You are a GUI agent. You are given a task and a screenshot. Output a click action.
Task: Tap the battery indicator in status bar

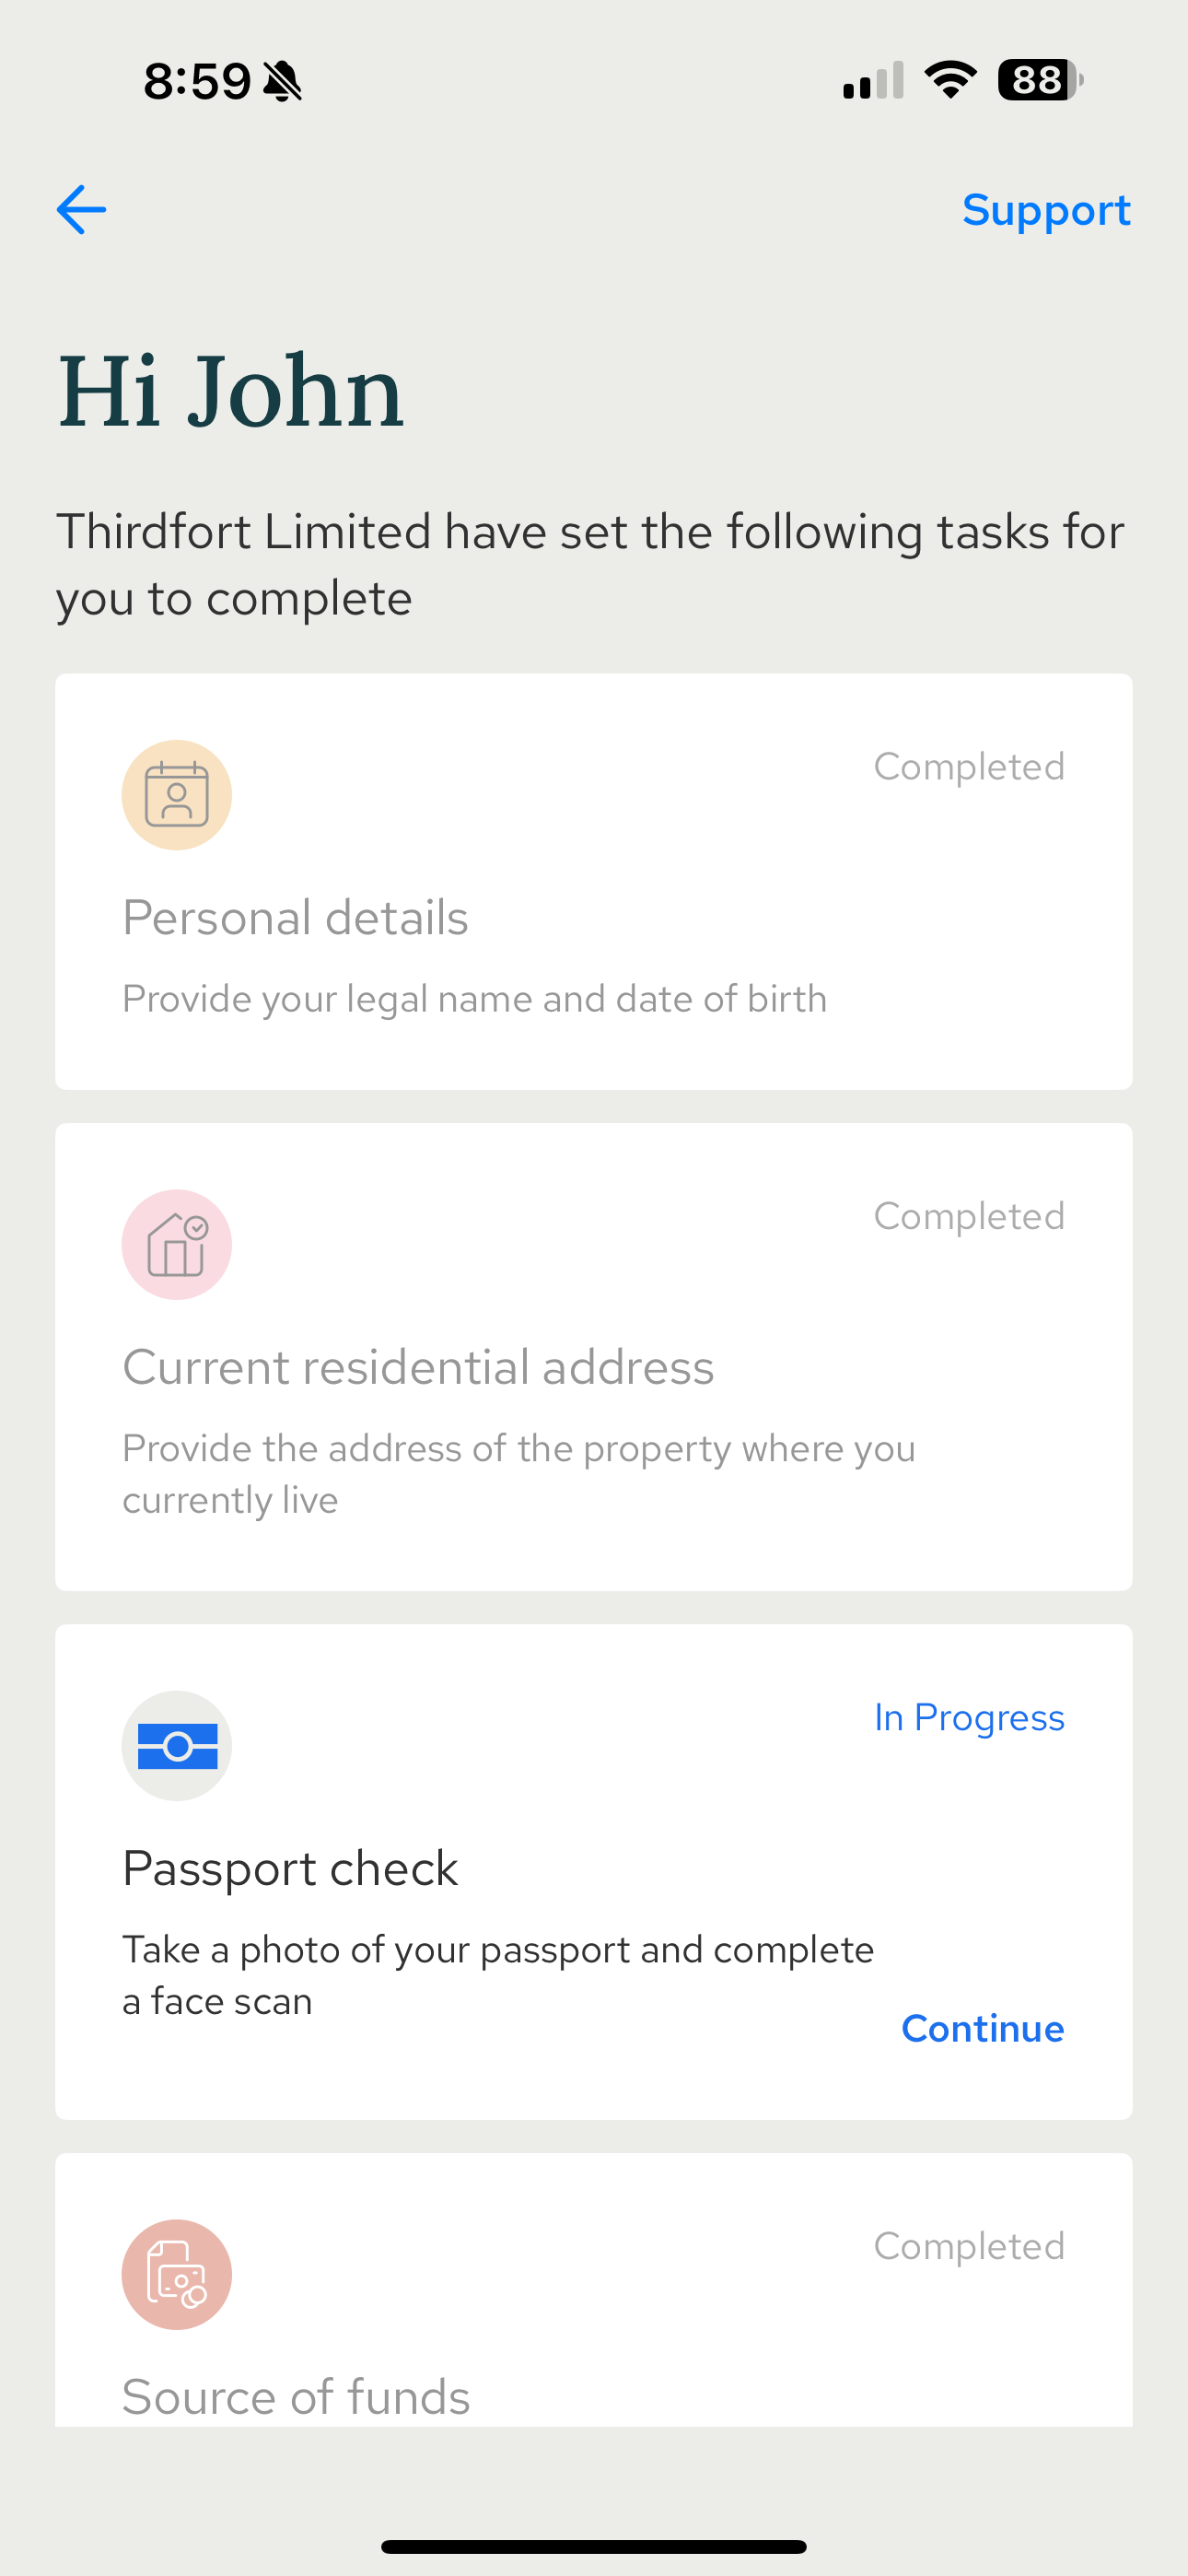pyautogui.click(x=1041, y=80)
